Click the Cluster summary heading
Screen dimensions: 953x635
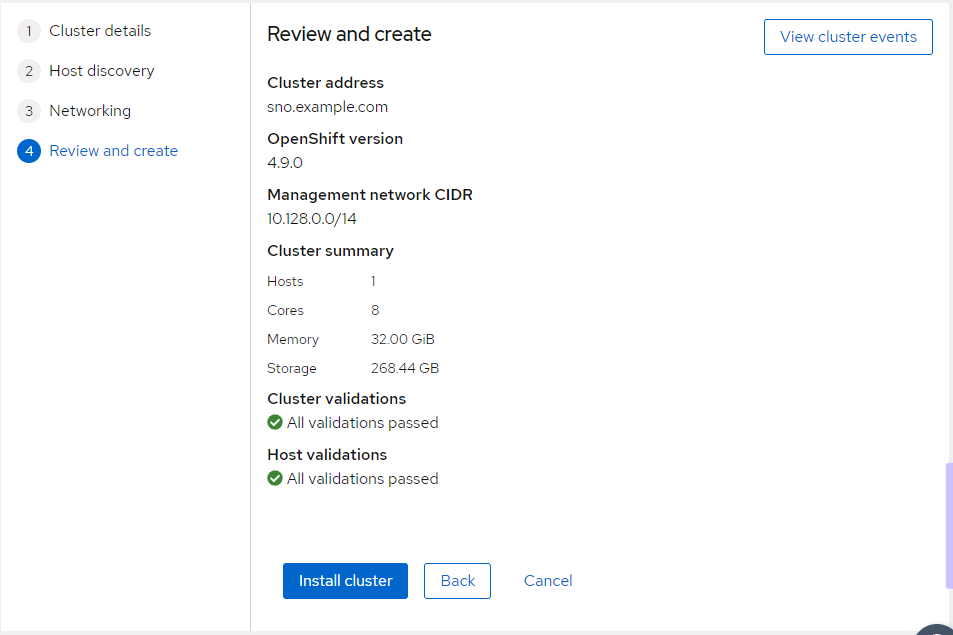pos(331,251)
